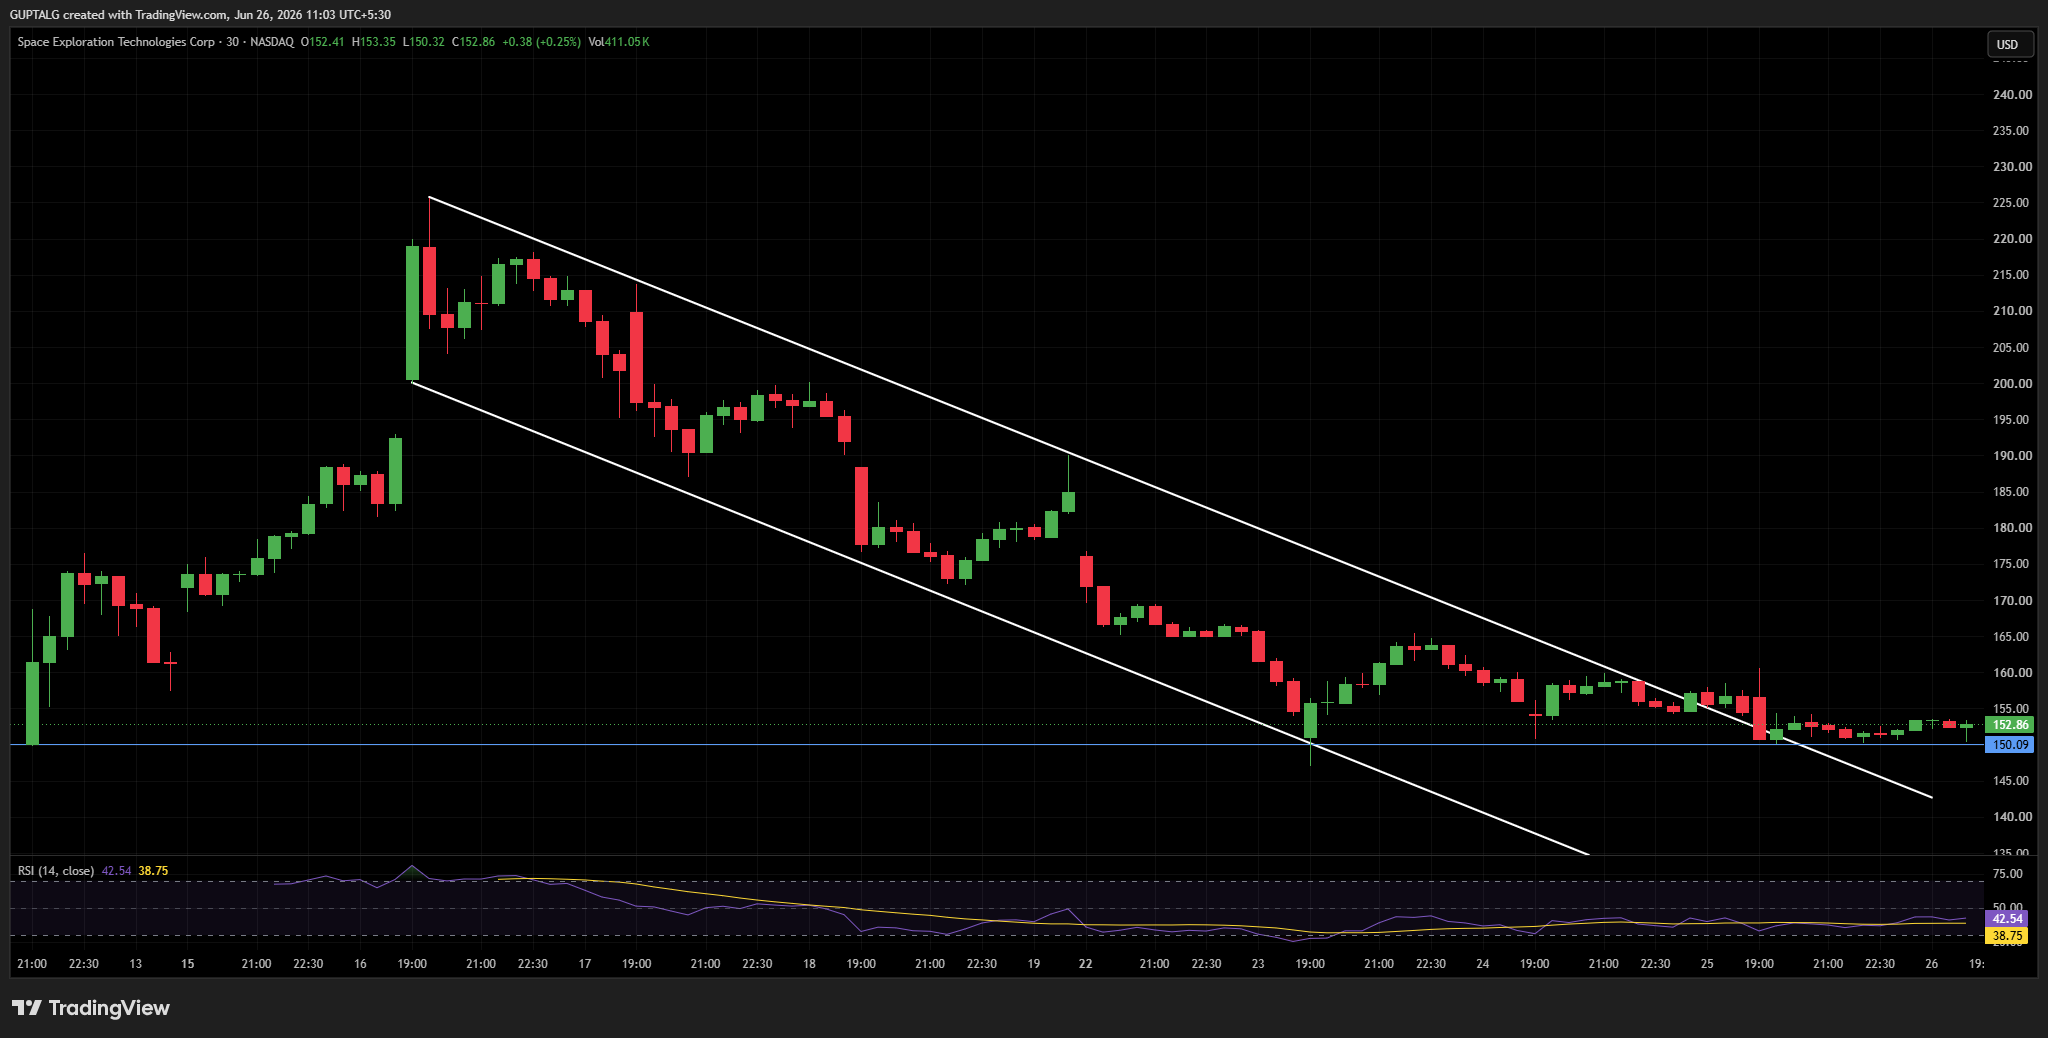2048x1038 pixels.
Task: Select the close value C152.86 in header
Action: (473, 42)
